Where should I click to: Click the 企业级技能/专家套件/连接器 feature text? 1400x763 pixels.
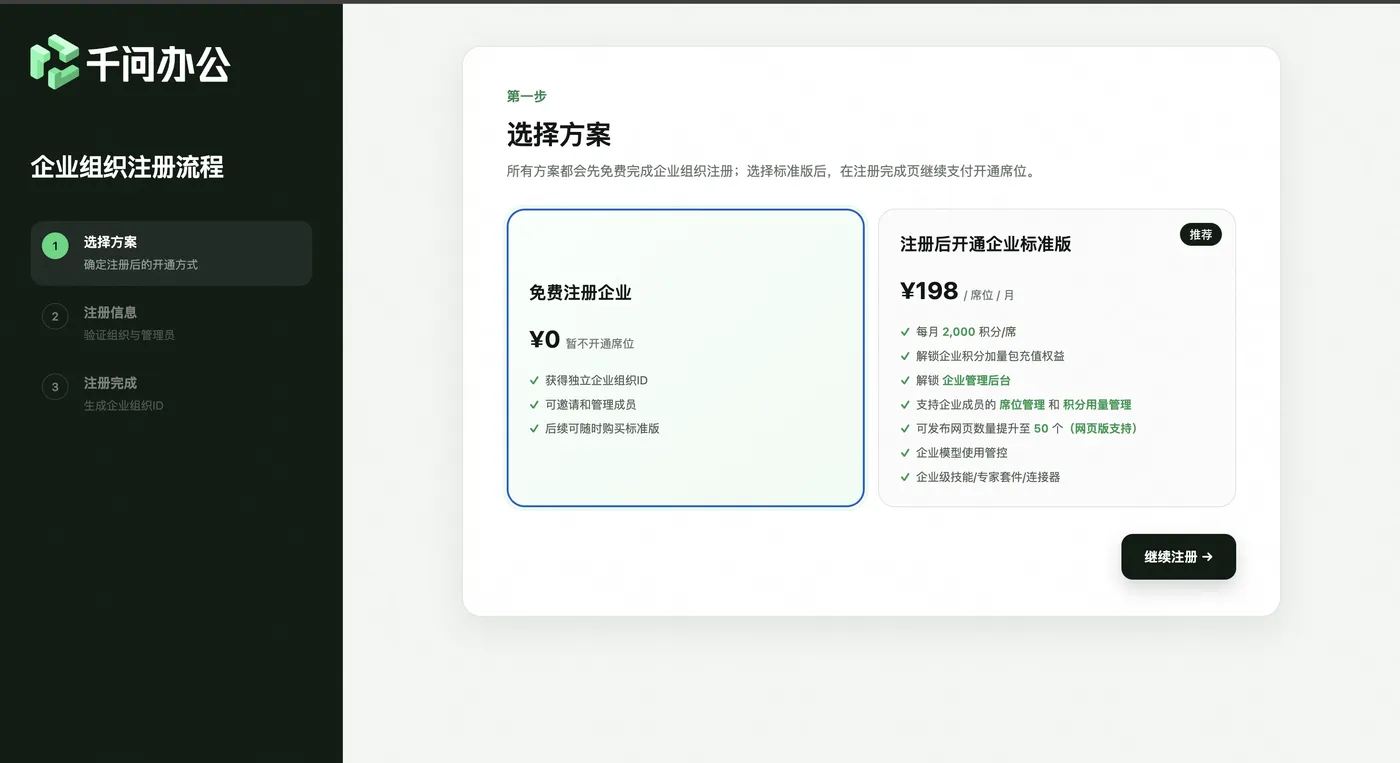(988, 477)
